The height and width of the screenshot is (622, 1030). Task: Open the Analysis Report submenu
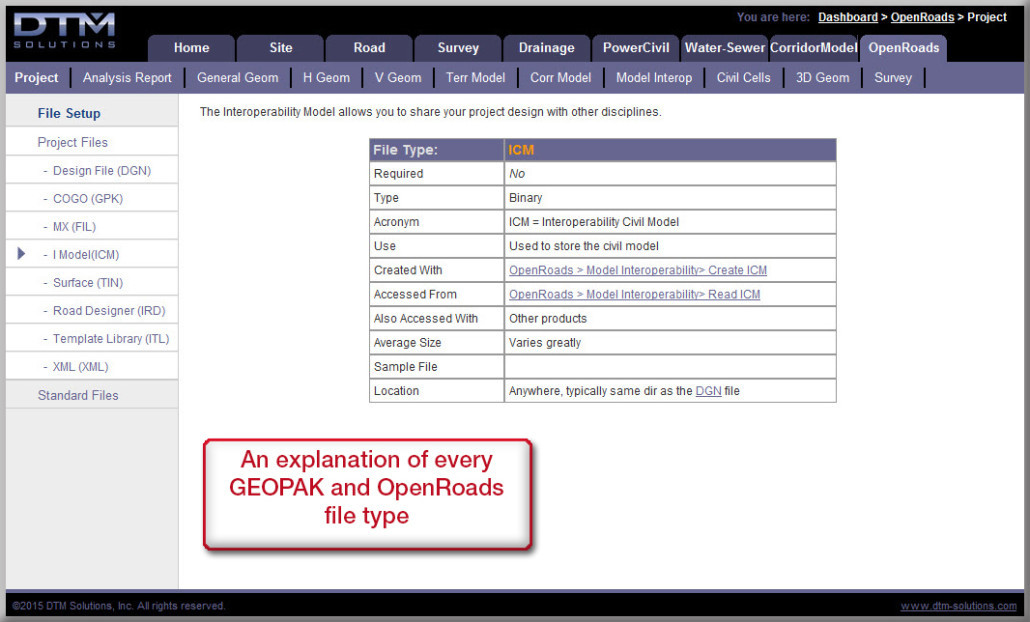coord(127,78)
